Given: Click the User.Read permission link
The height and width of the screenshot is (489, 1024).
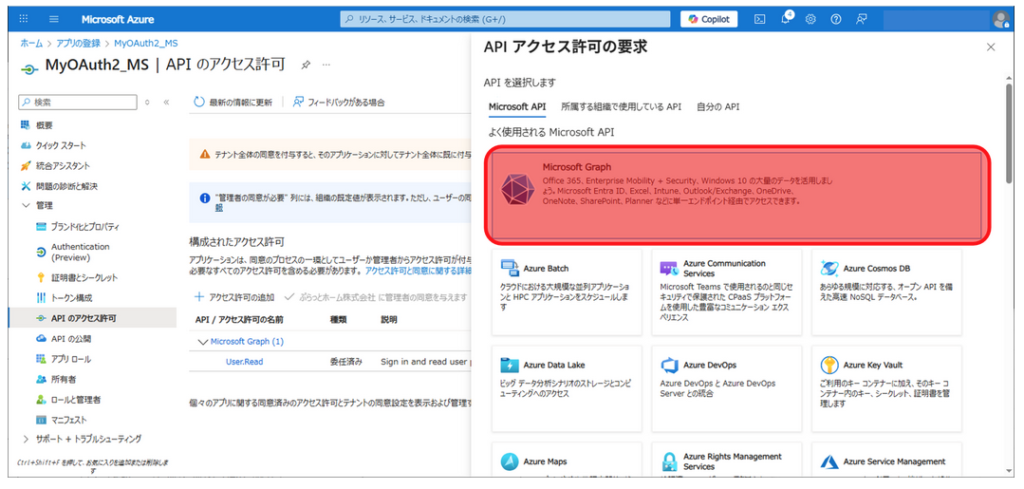Looking at the screenshot, I should point(244,361).
